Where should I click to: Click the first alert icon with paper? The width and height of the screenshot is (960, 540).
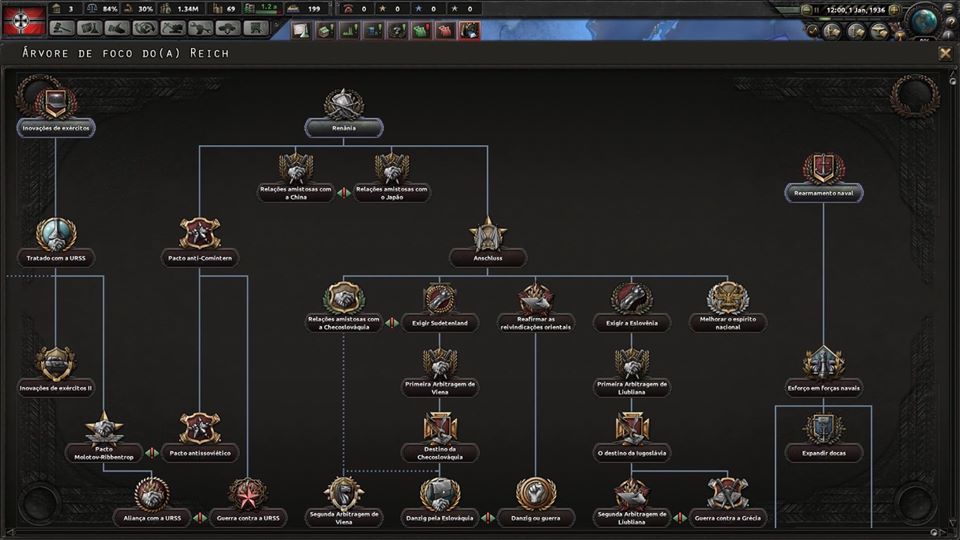(301, 29)
